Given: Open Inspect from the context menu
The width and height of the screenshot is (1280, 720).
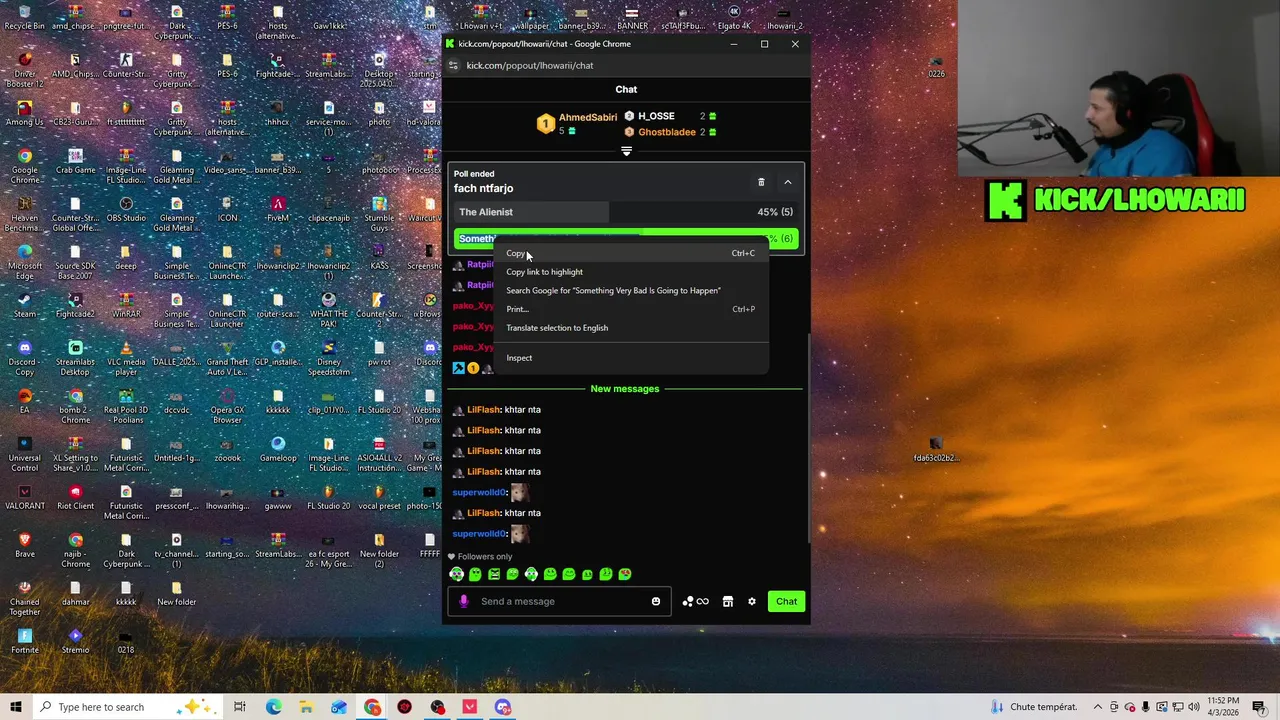Looking at the screenshot, I should click(x=632, y=358).
